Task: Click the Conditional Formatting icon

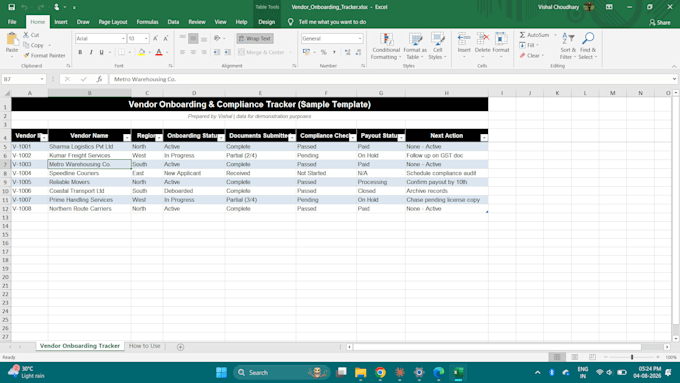Action: click(x=386, y=39)
